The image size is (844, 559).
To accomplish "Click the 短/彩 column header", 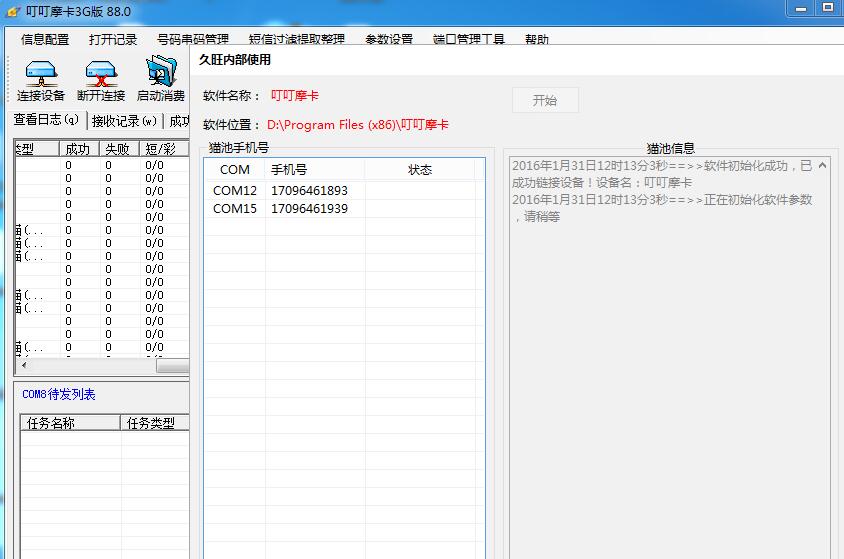I will tap(164, 149).
